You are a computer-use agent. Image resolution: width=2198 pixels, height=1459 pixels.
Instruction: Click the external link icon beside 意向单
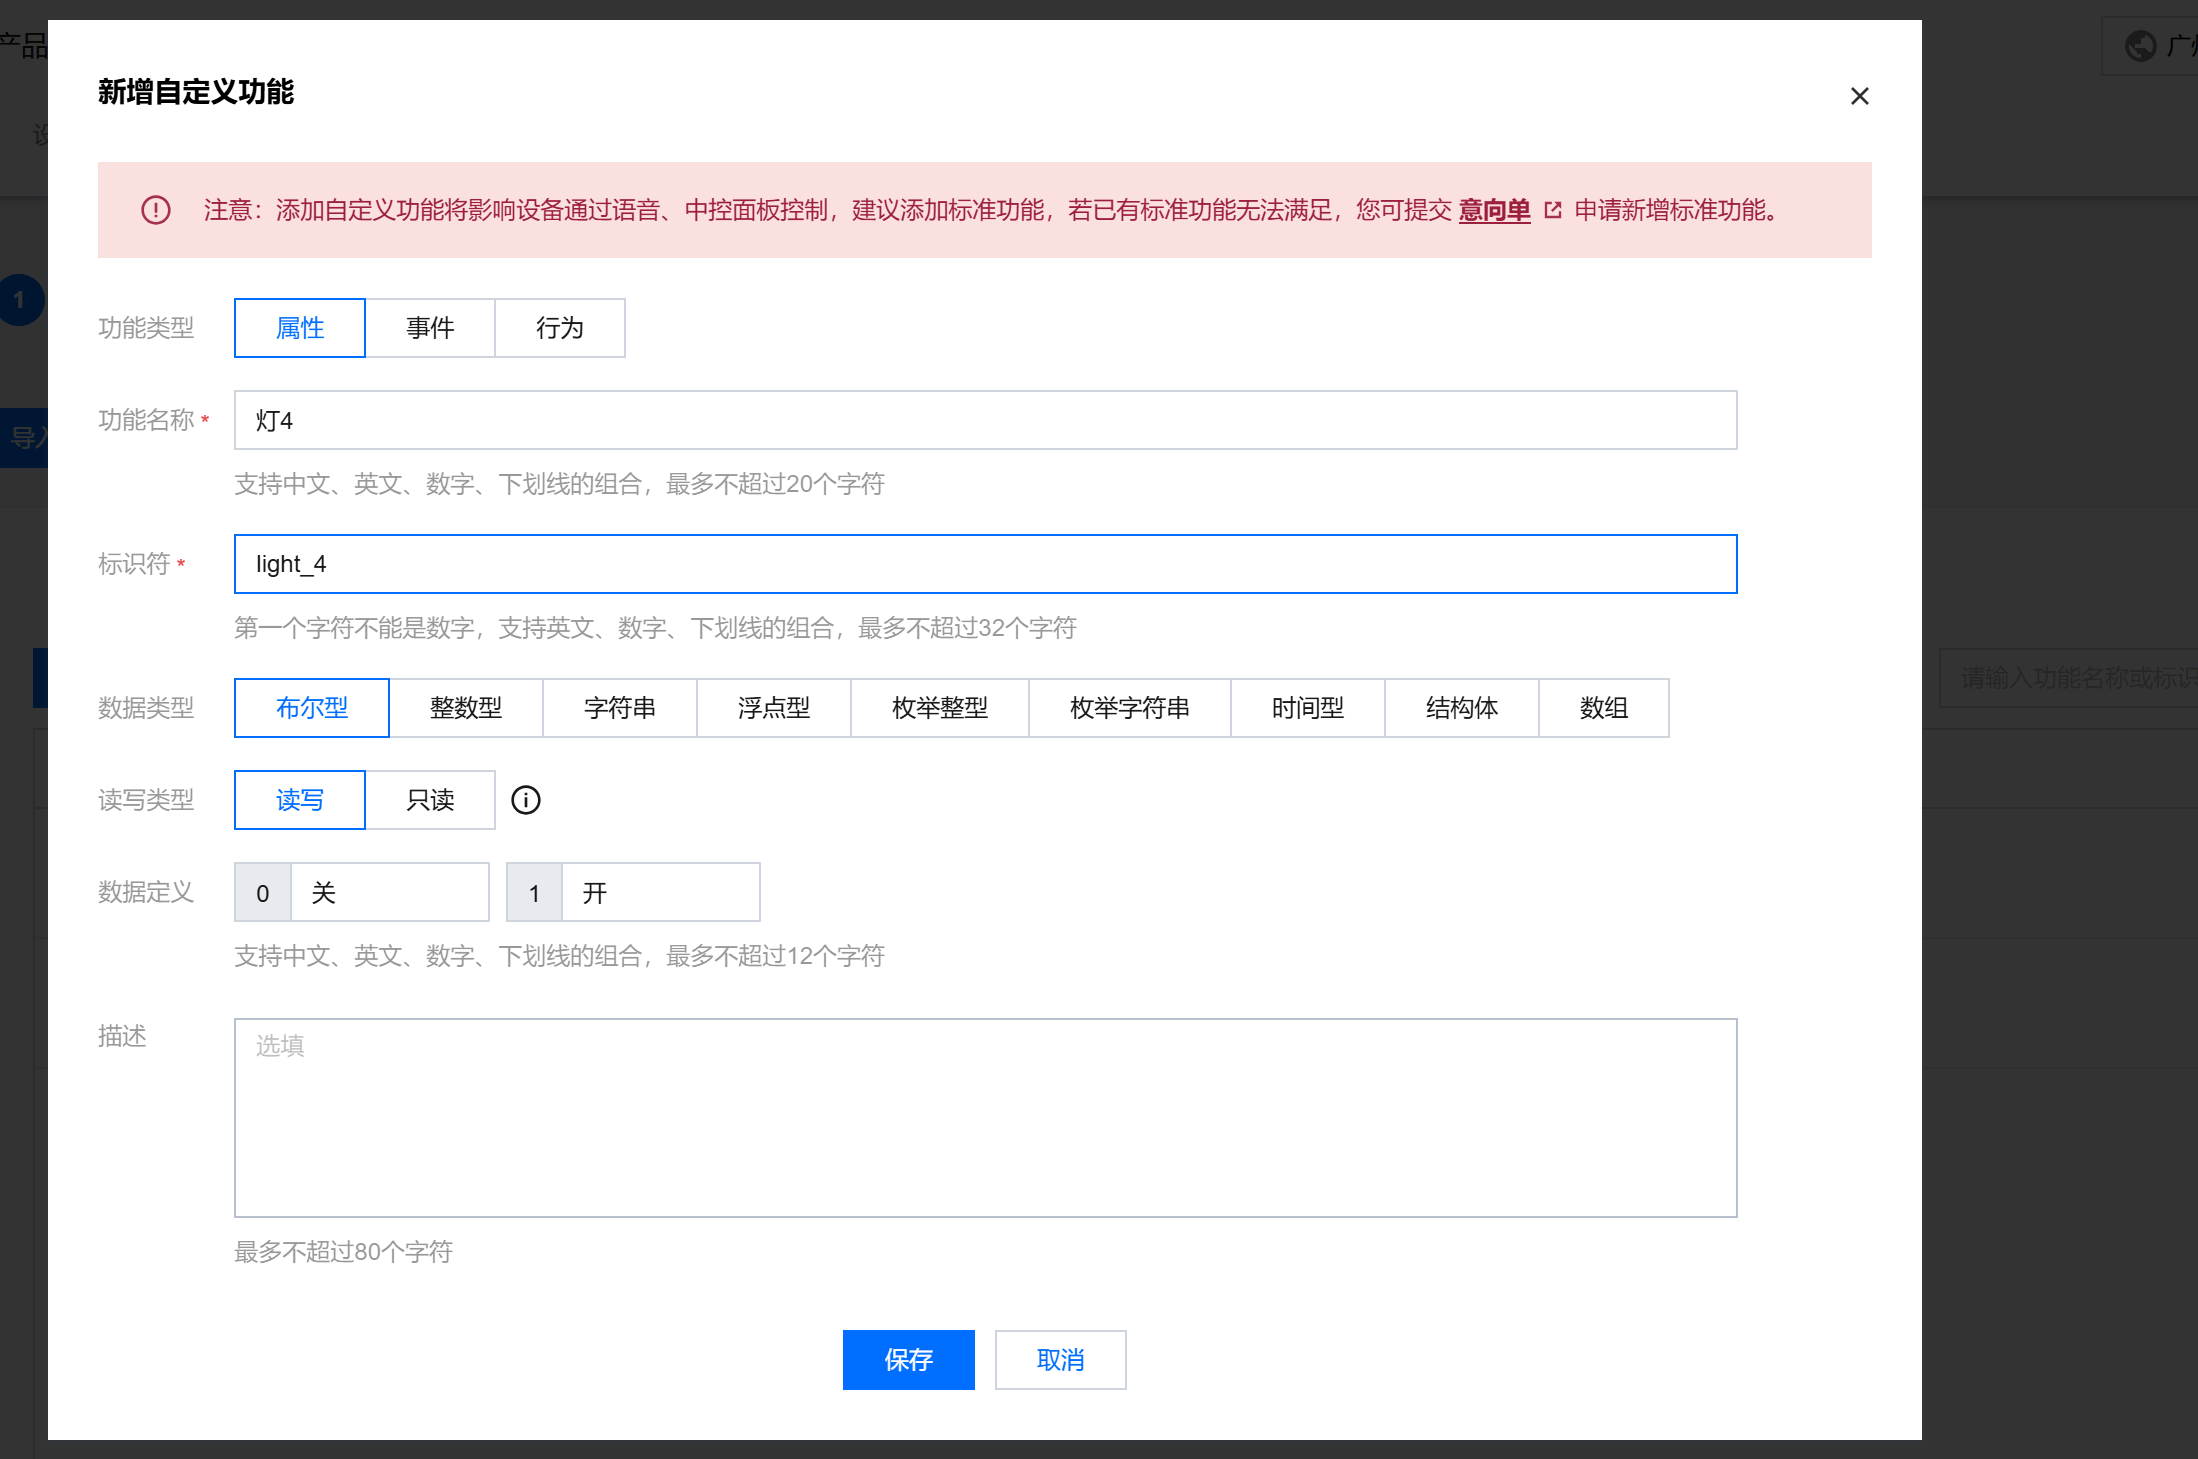pyautogui.click(x=1552, y=210)
